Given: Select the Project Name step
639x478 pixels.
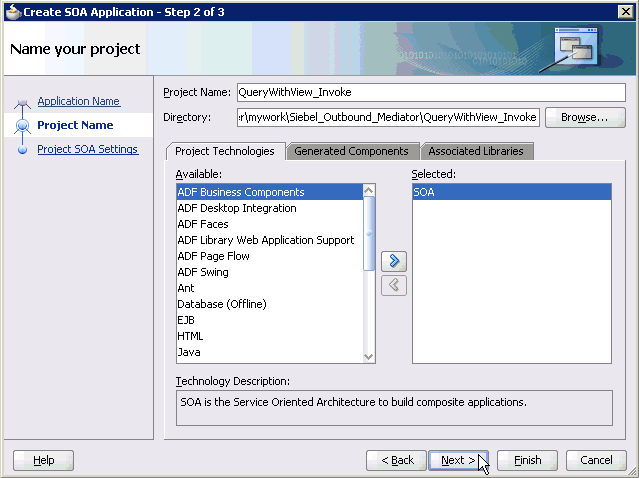Looking at the screenshot, I should pyautogui.click(x=75, y=125).
